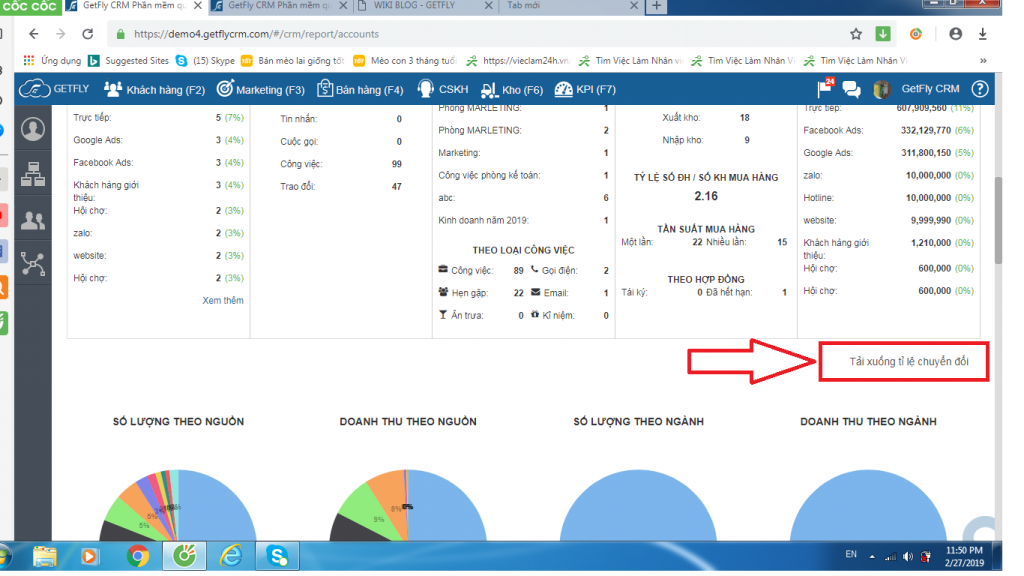
Task: Go back in browser
Action: tap(34, 34)
